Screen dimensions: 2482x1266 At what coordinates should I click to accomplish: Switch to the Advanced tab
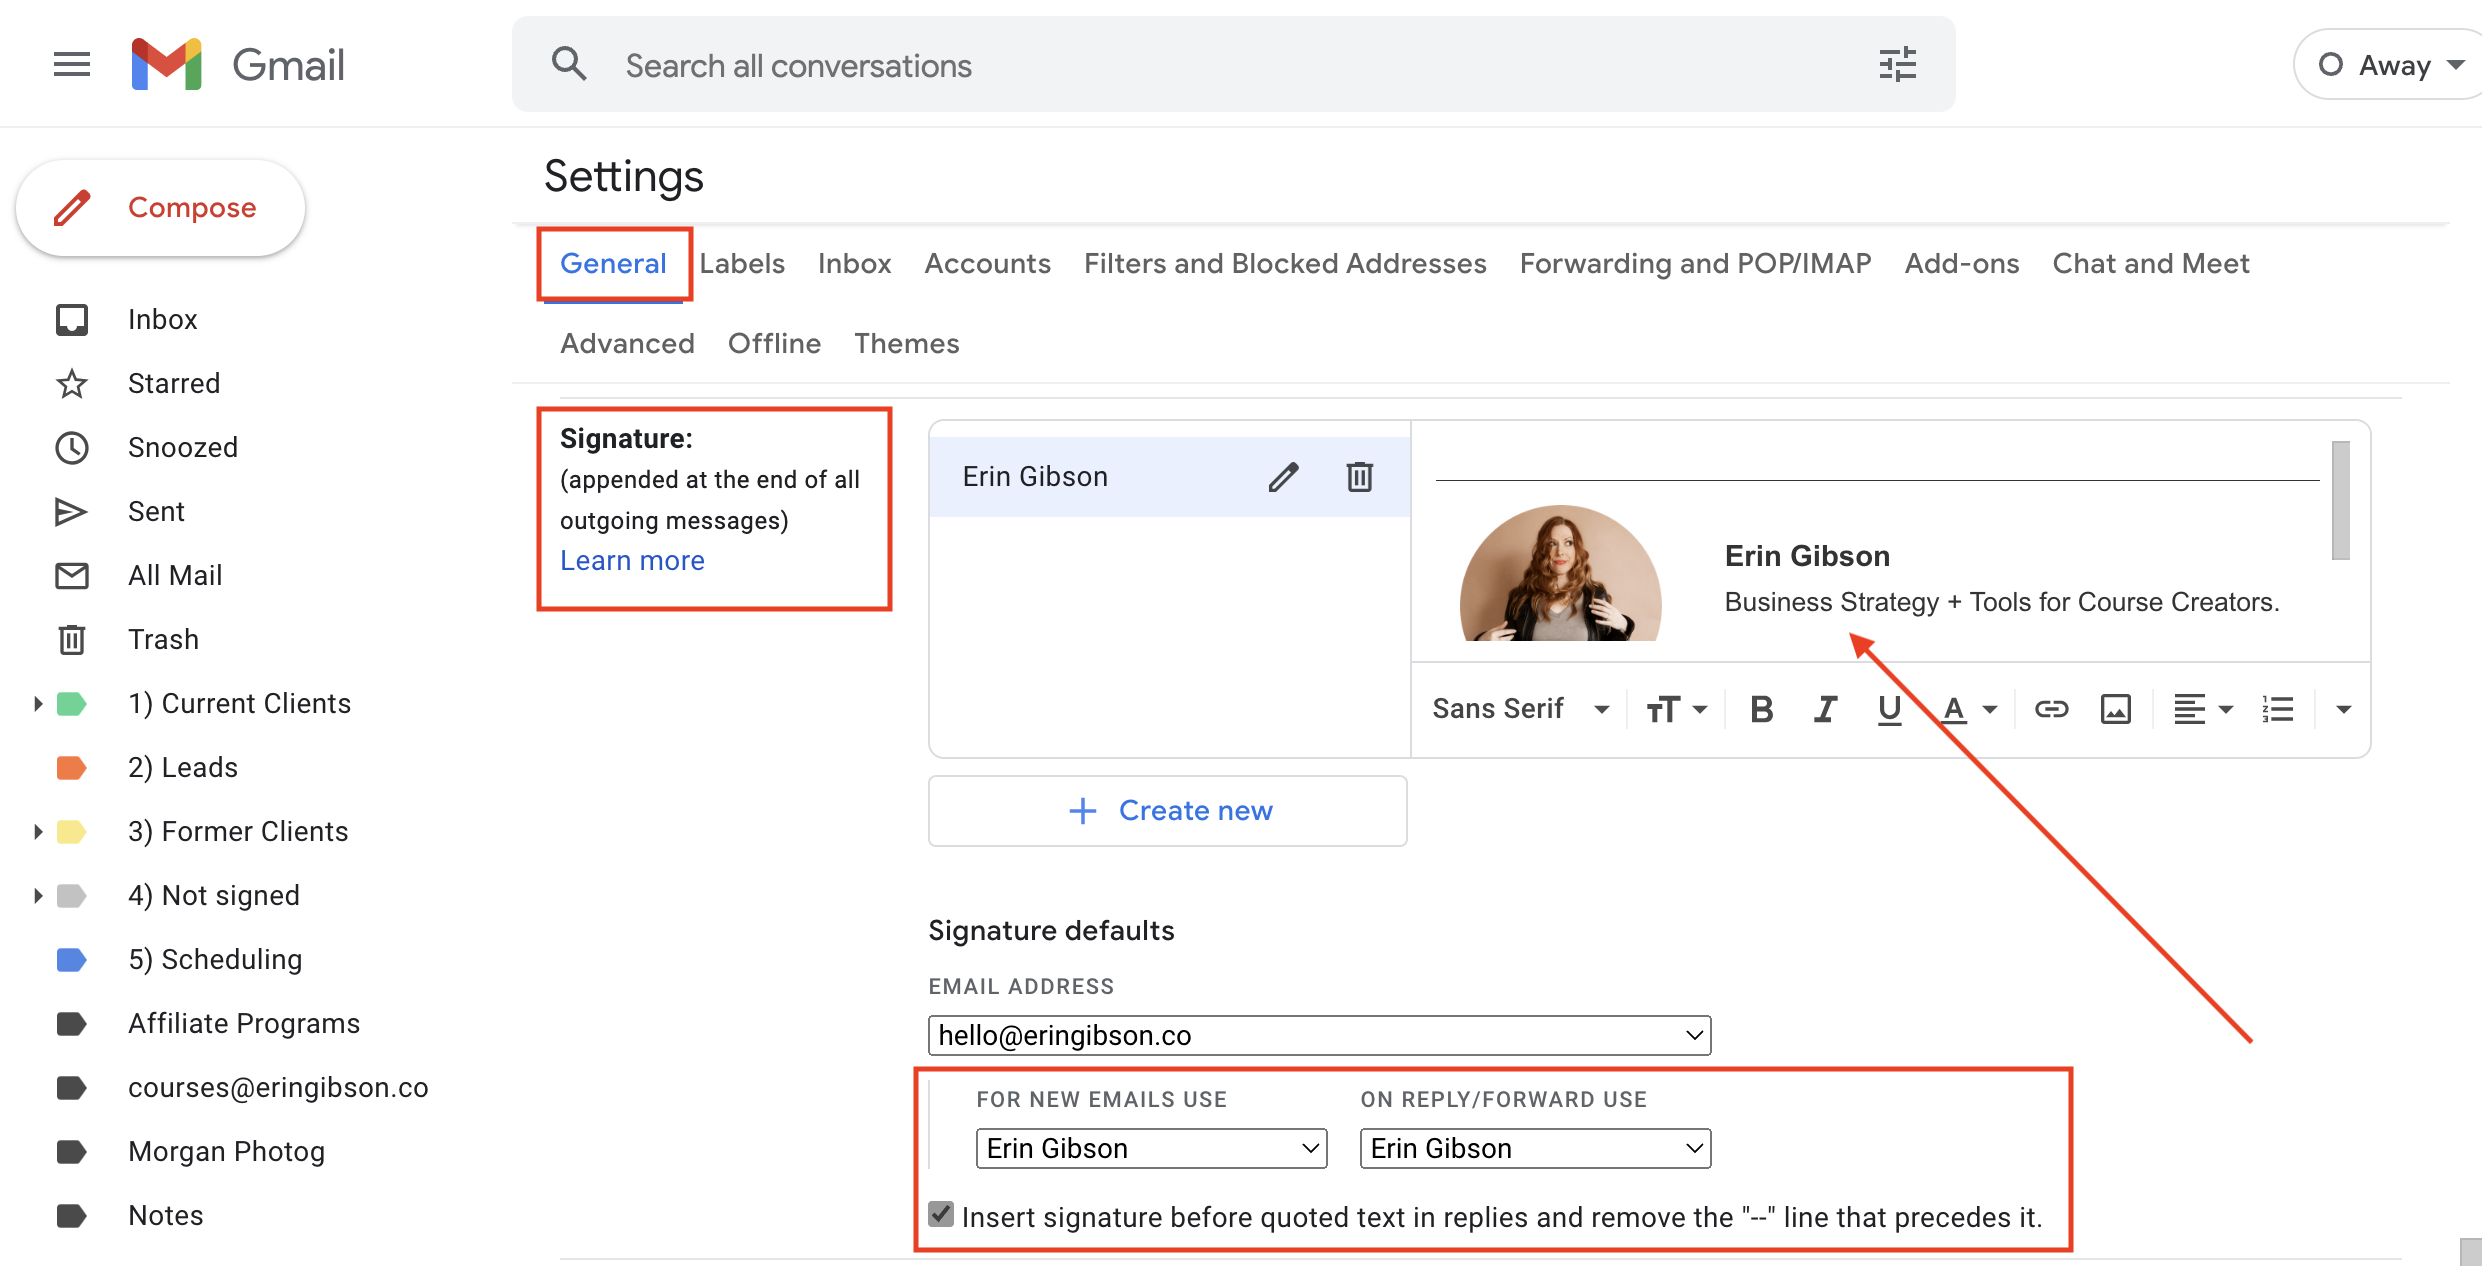coord(627,343)
